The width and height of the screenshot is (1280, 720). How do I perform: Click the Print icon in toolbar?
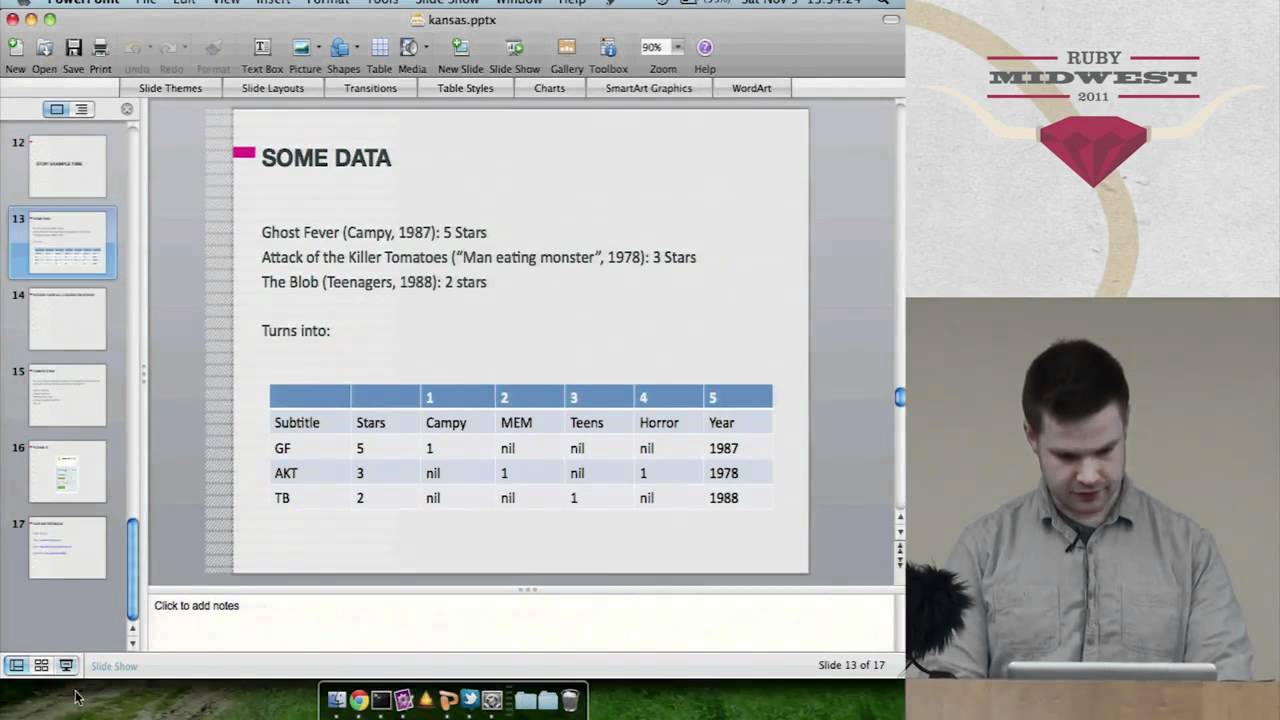(x=100, y=47)
